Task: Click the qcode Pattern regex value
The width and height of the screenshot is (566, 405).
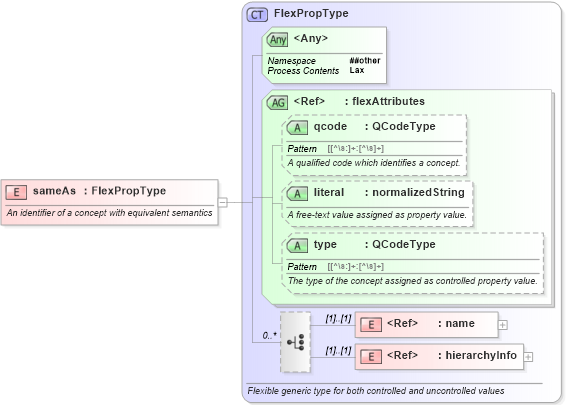Action: 356,148
